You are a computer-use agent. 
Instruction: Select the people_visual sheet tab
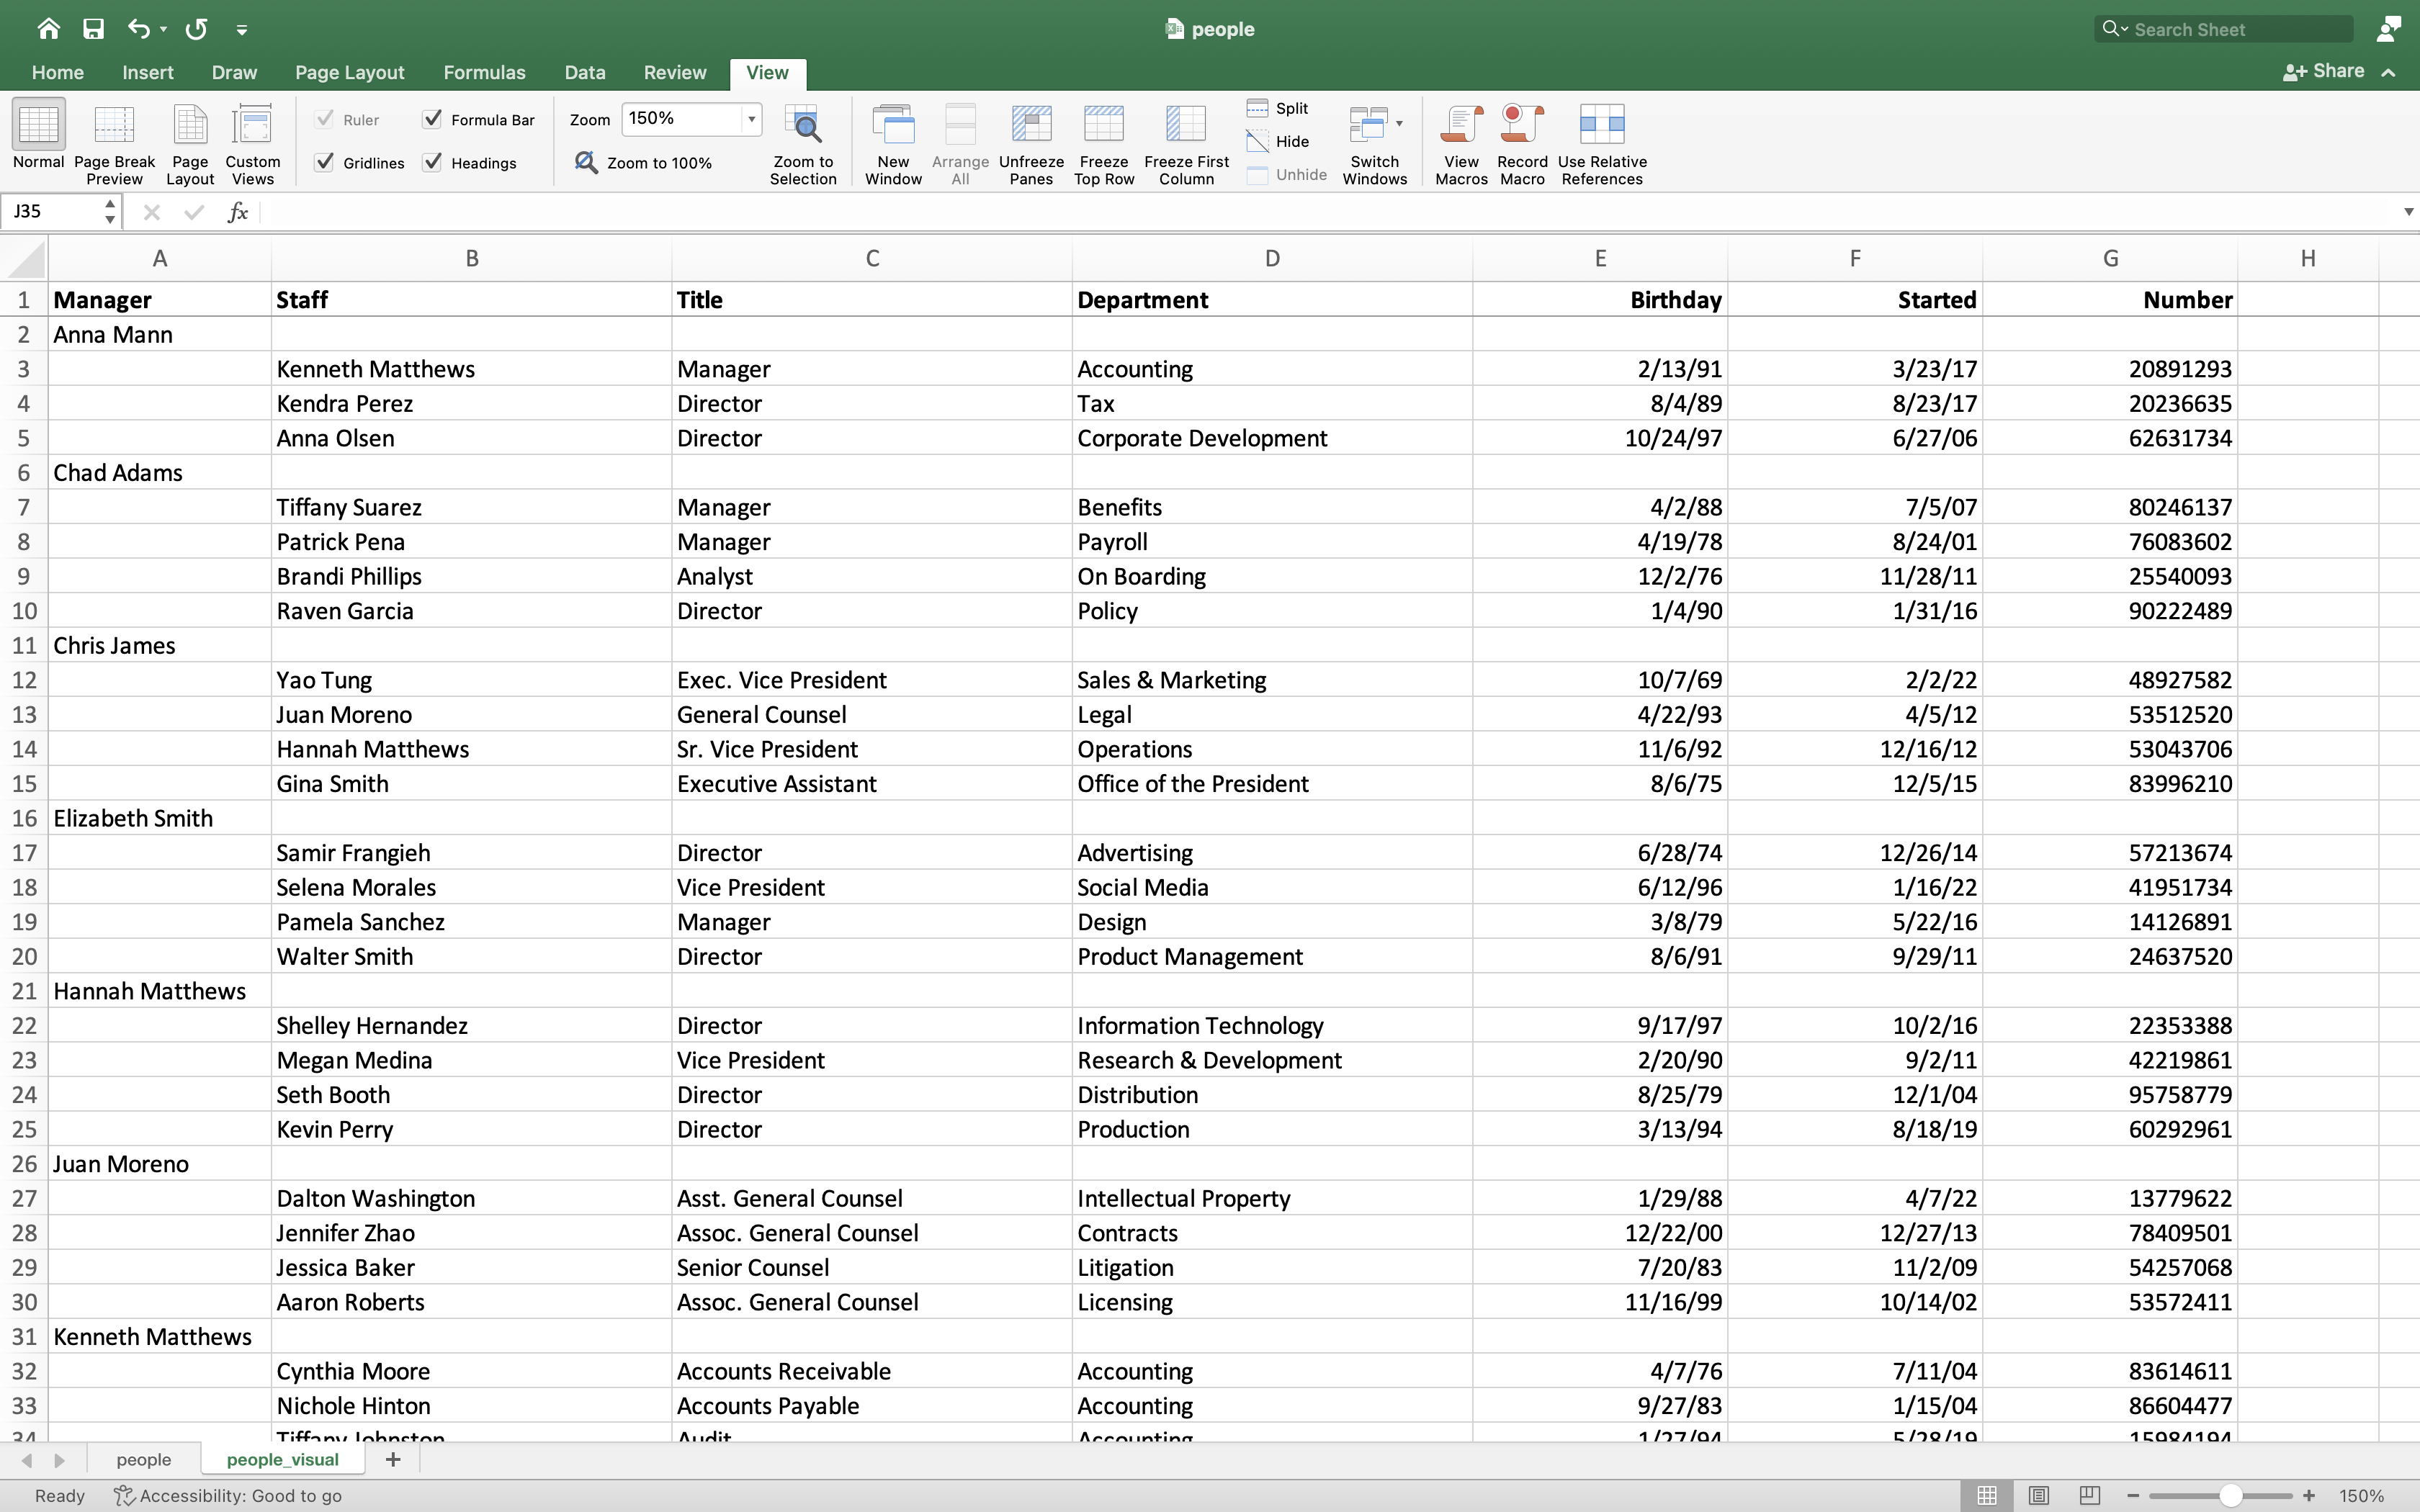282,1459
